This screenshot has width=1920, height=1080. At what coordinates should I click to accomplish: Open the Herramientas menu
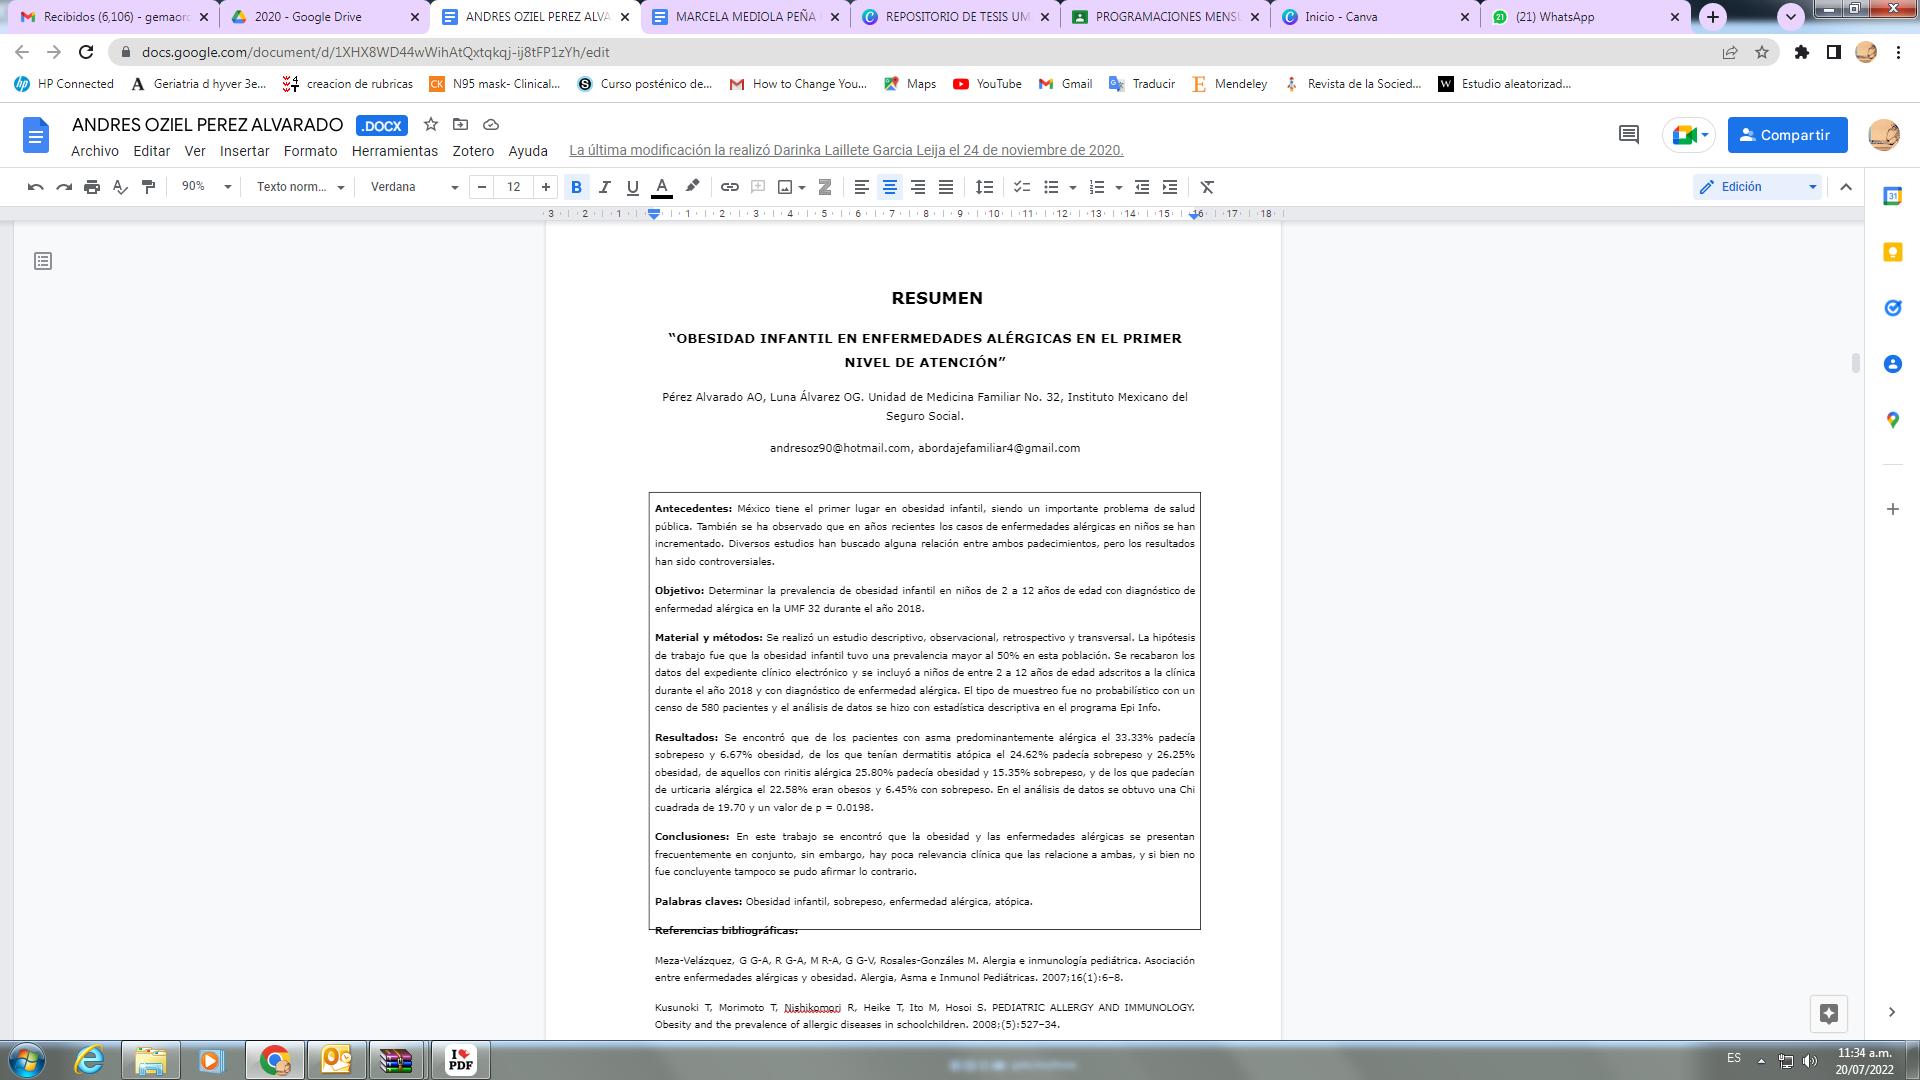click(395, 151)
